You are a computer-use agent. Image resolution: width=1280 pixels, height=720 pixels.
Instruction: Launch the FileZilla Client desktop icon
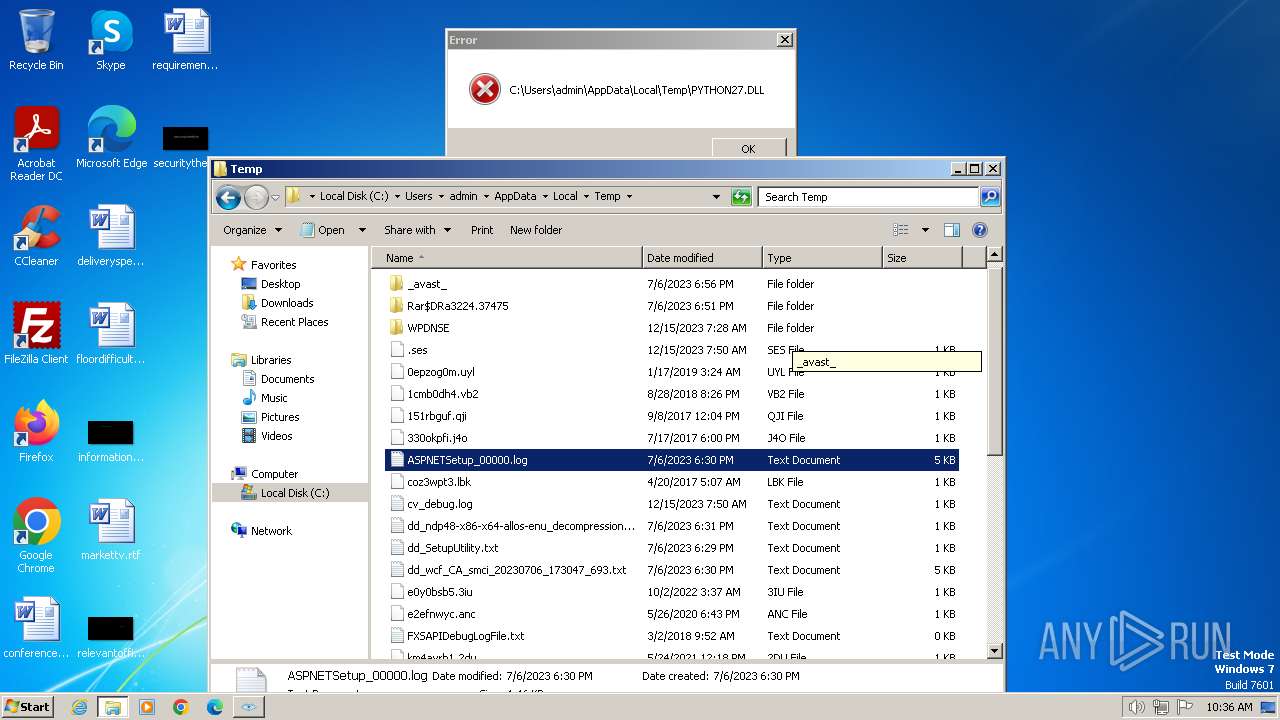click(36, 334)
